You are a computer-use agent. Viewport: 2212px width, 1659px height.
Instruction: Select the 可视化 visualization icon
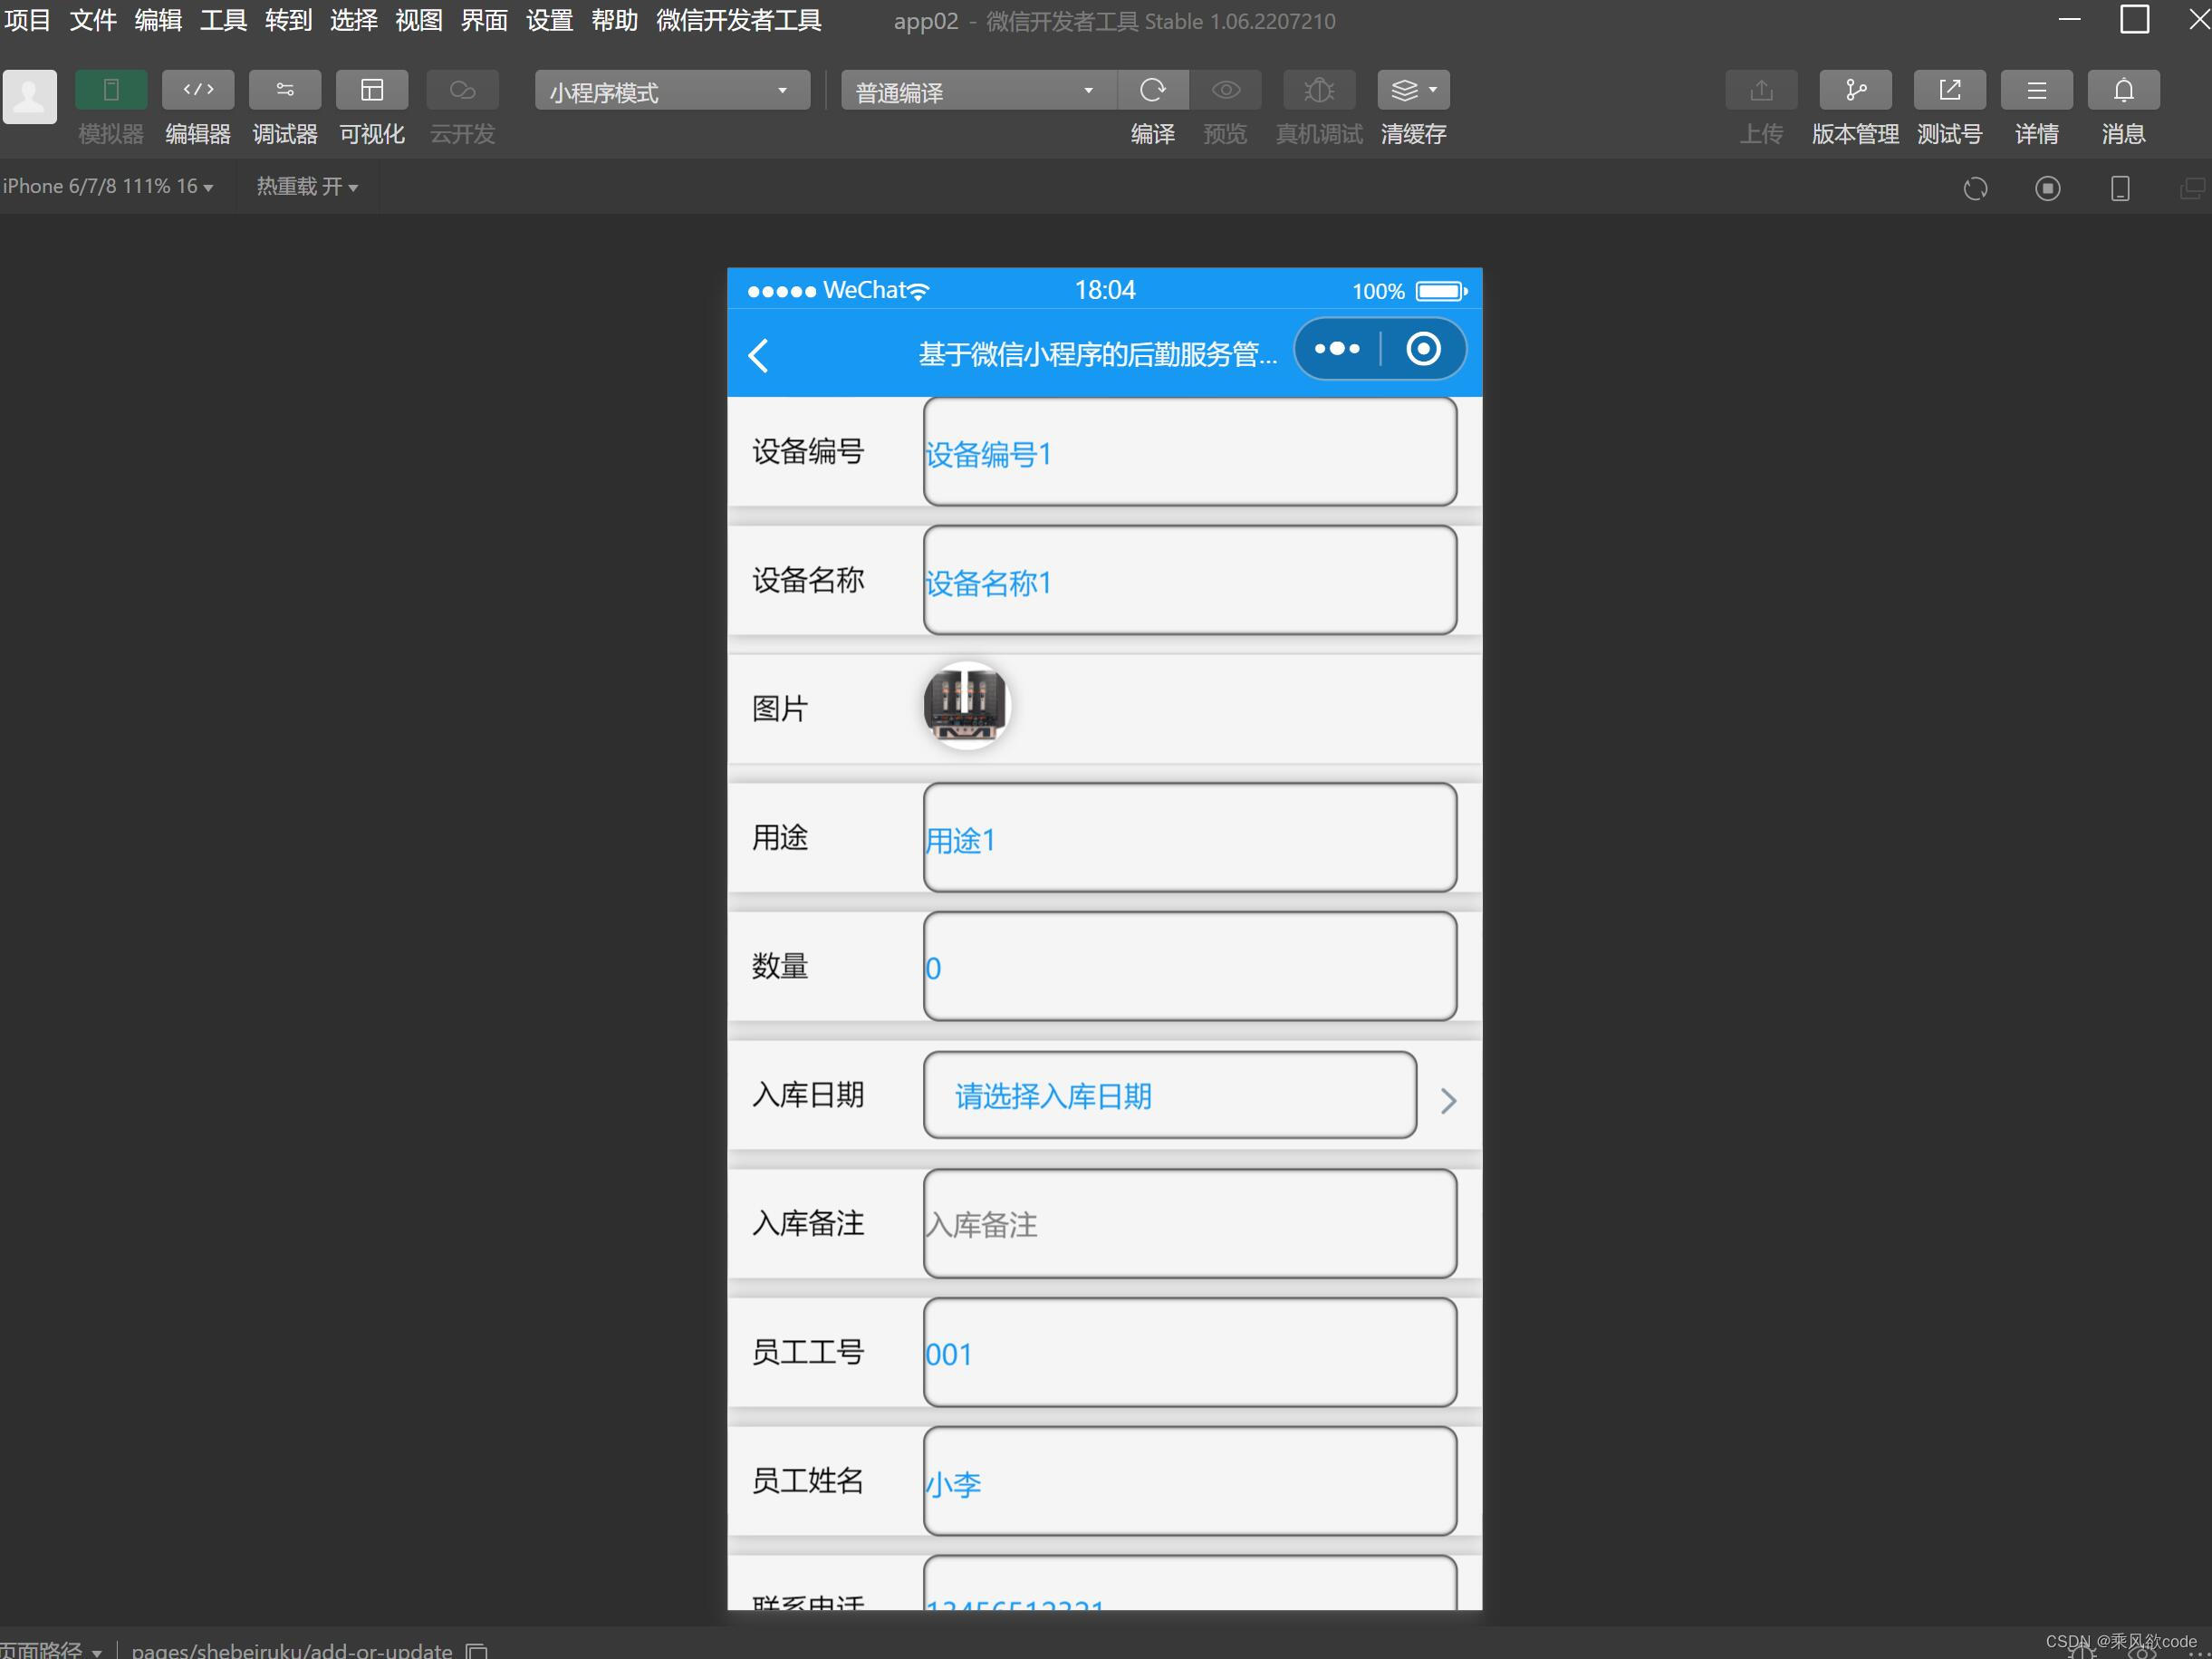[x=371, y=89]
